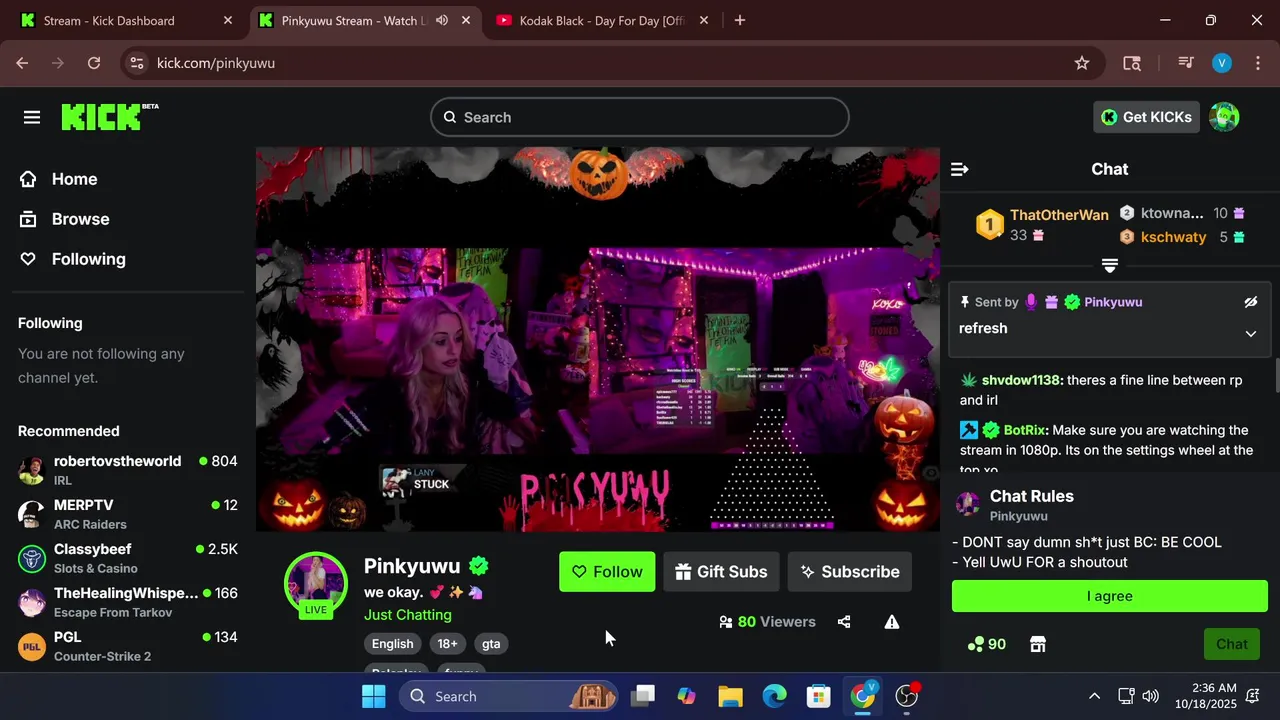Open kschwaty gifter entry
This screenshot has height=720, width=1280.
(1173, 237)
